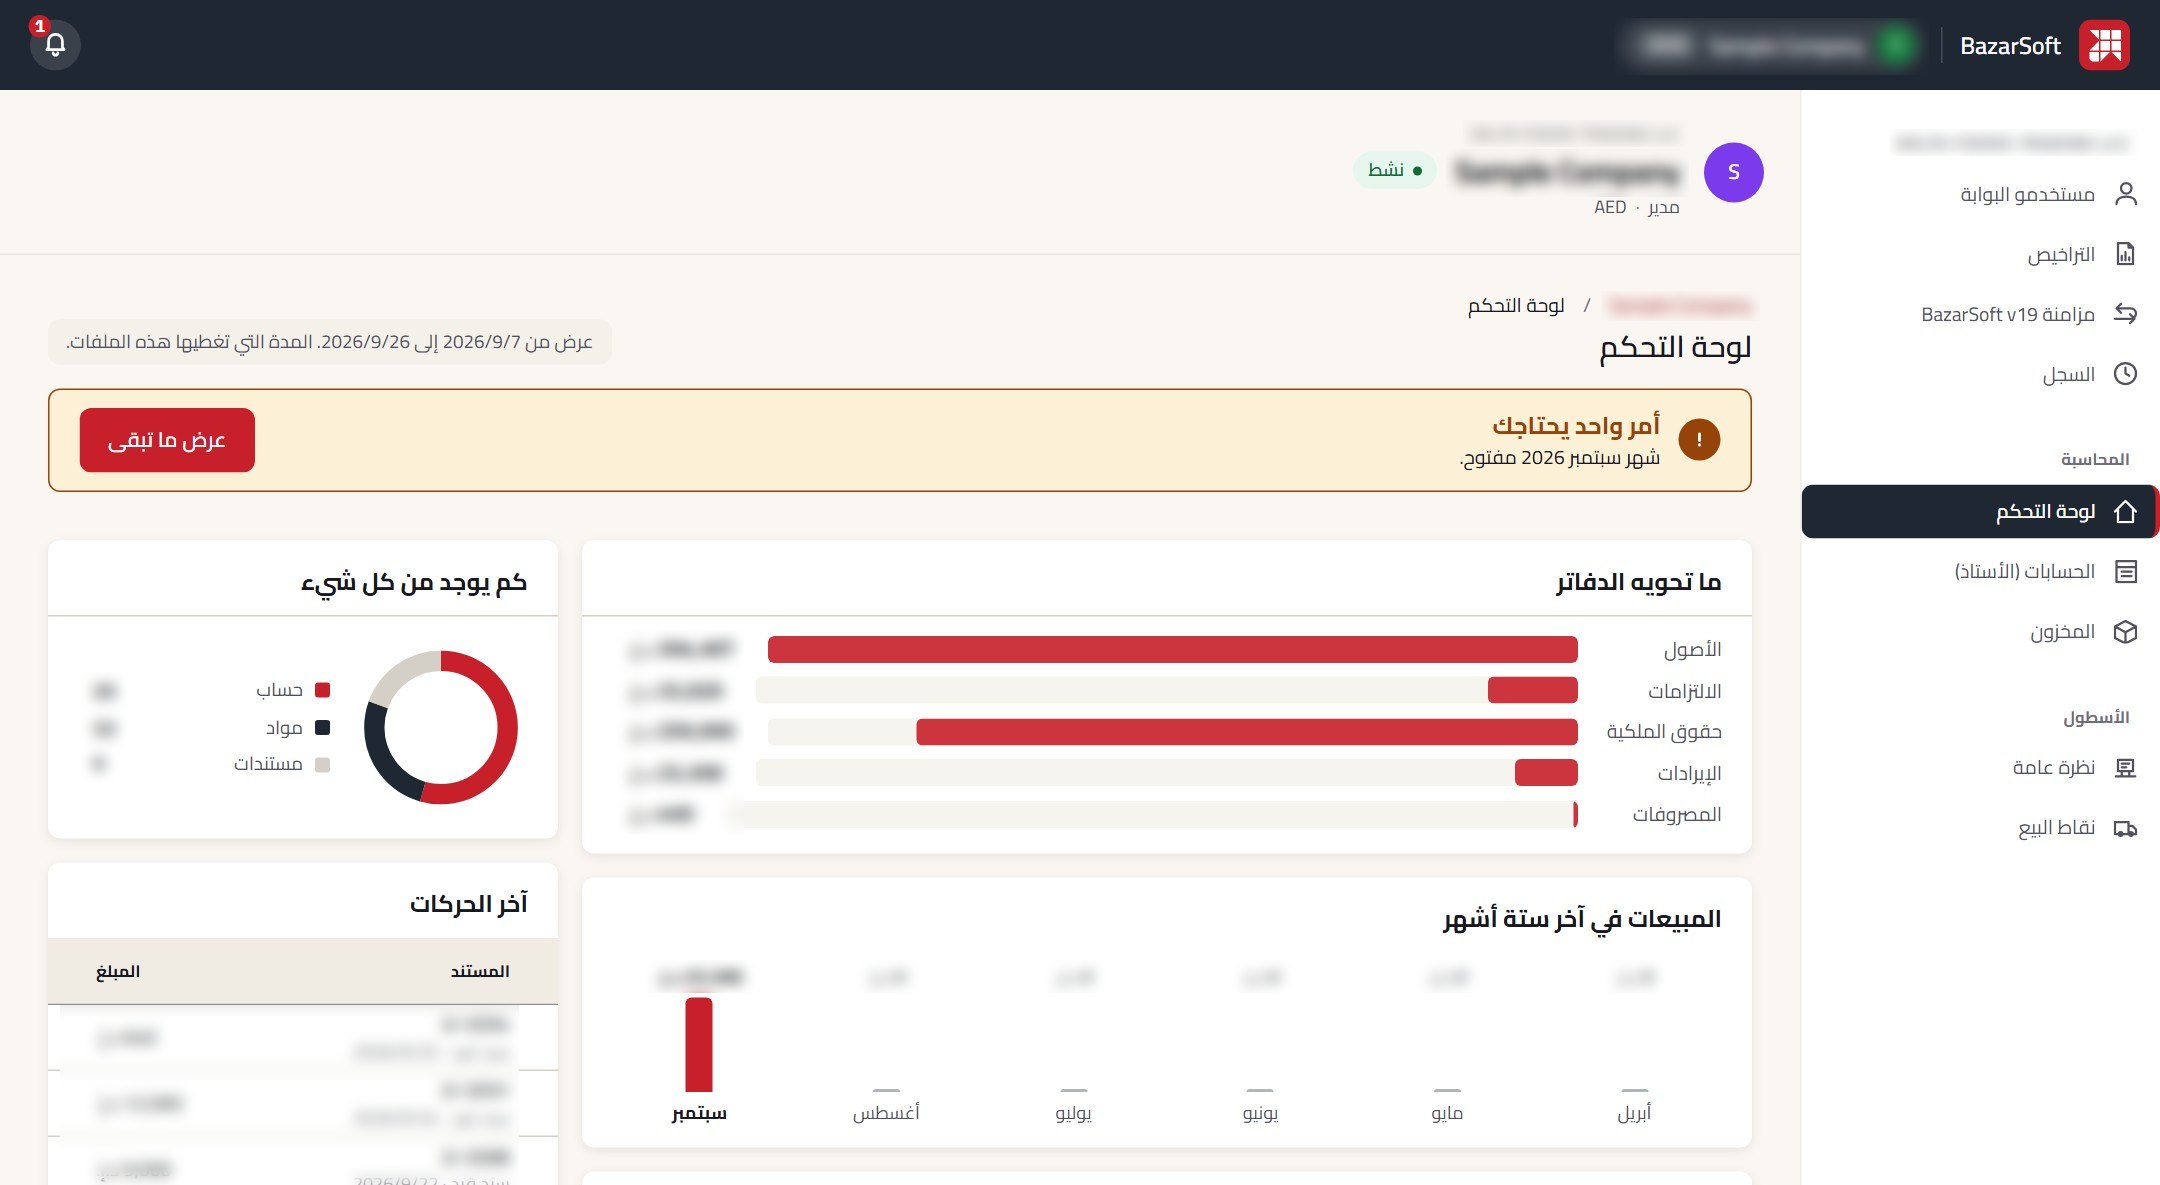Click the BazarSoft red logo icon
This screenshot has height=1185, width=2160.
[x=2104, y=45]
